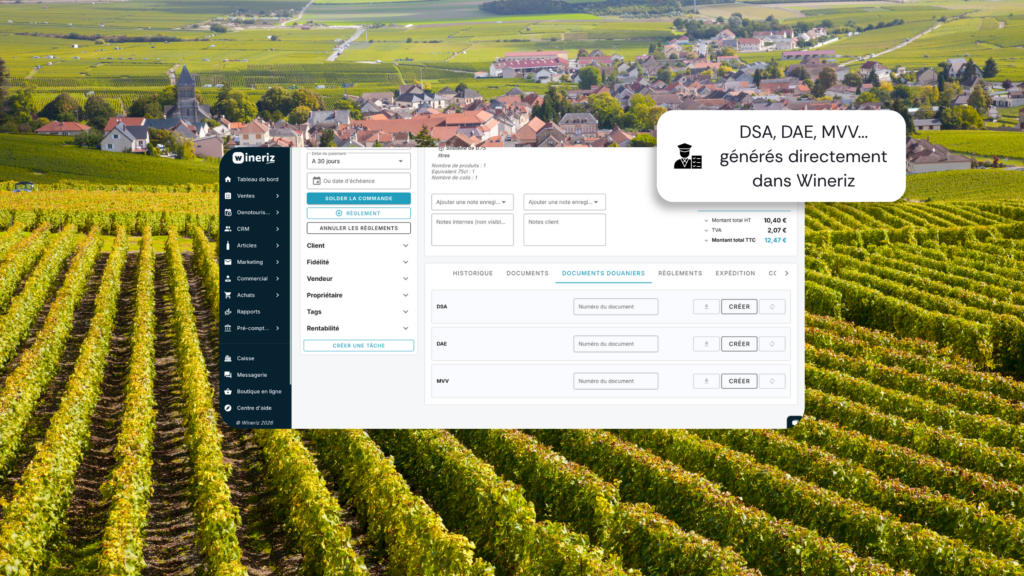The image size is (1024, 576).
Task: Click the Caisse register icon
Action: (x=228, y=359)
